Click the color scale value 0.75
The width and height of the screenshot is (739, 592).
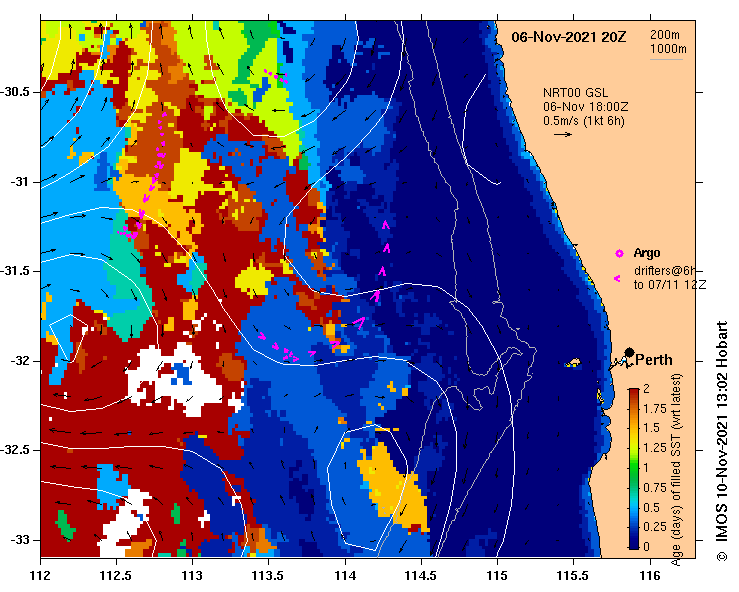coord(655,487)
